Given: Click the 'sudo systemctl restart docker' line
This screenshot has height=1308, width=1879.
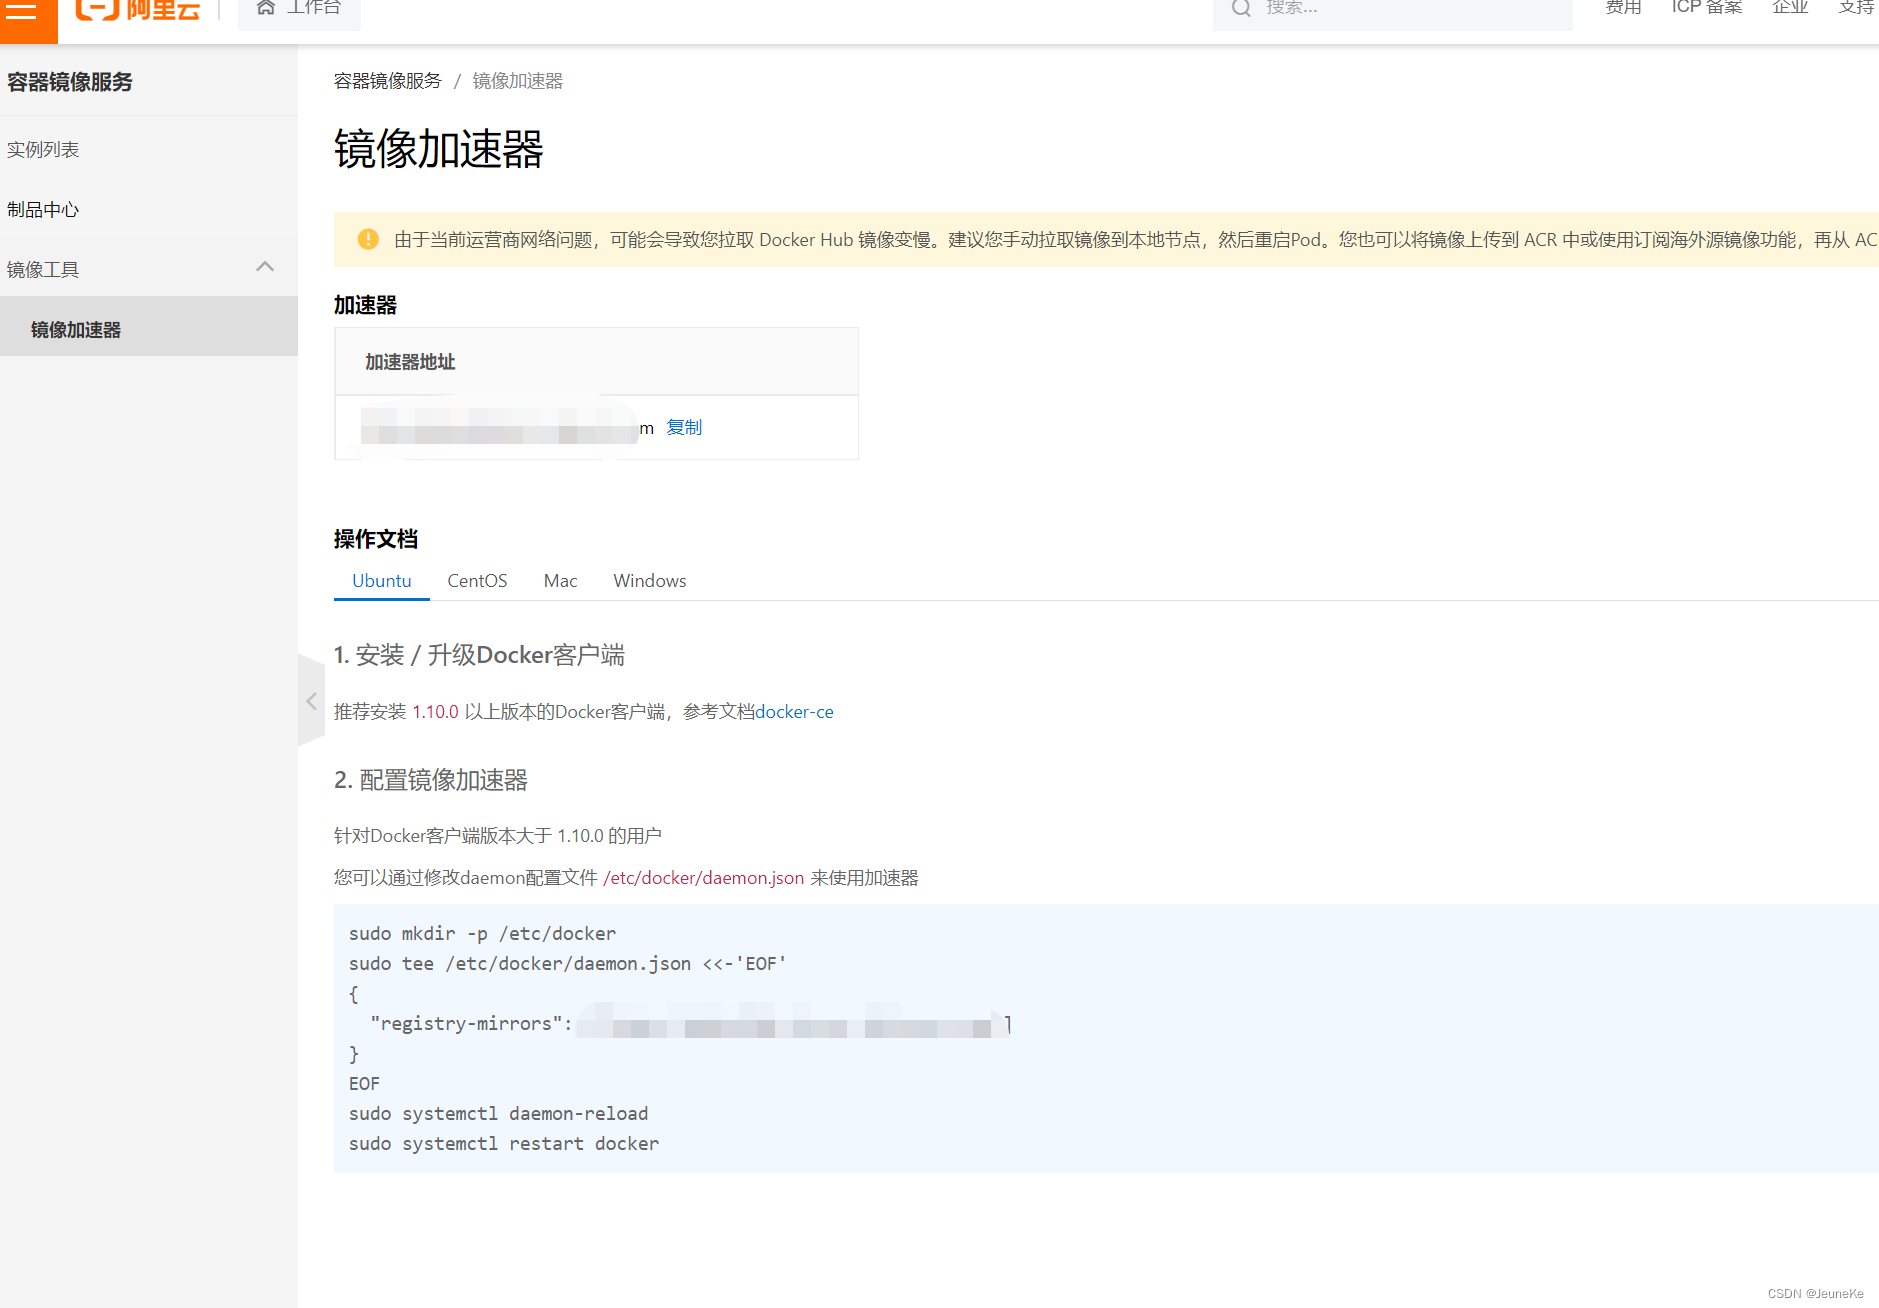Looking at the screenshot, I should (504, 1143).
